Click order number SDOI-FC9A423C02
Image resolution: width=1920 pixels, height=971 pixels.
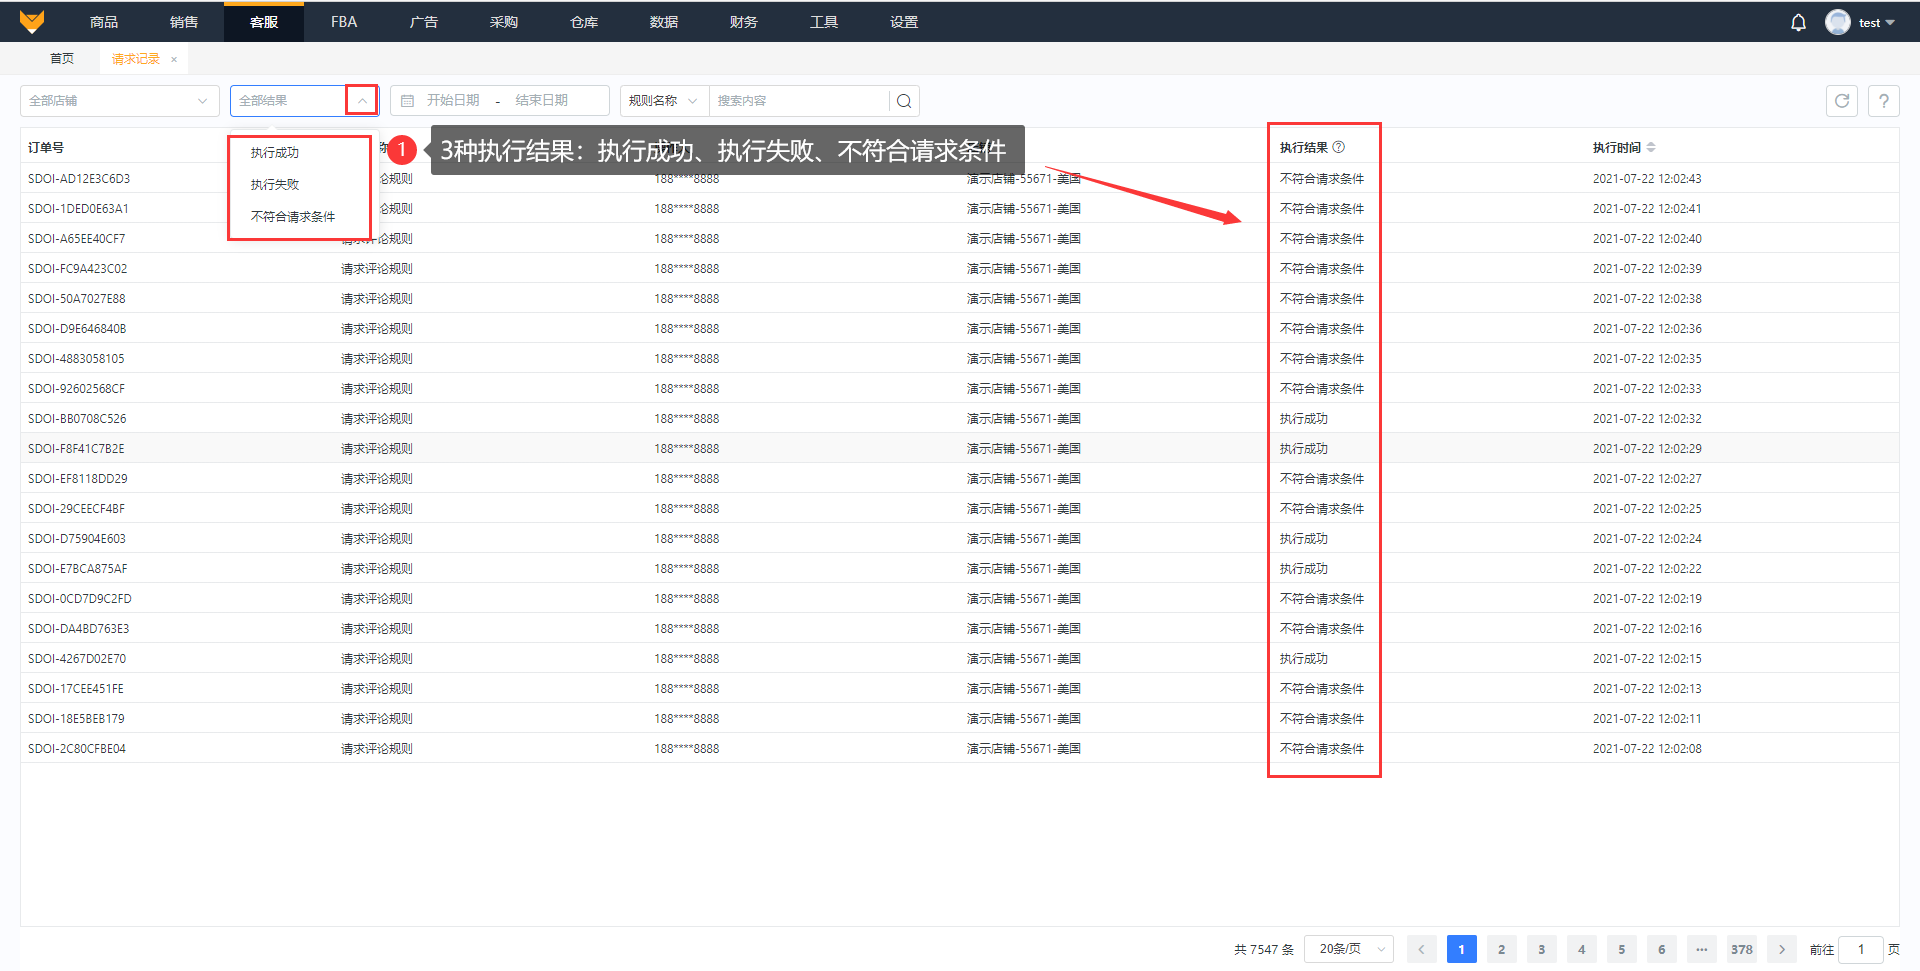[78, 269]
